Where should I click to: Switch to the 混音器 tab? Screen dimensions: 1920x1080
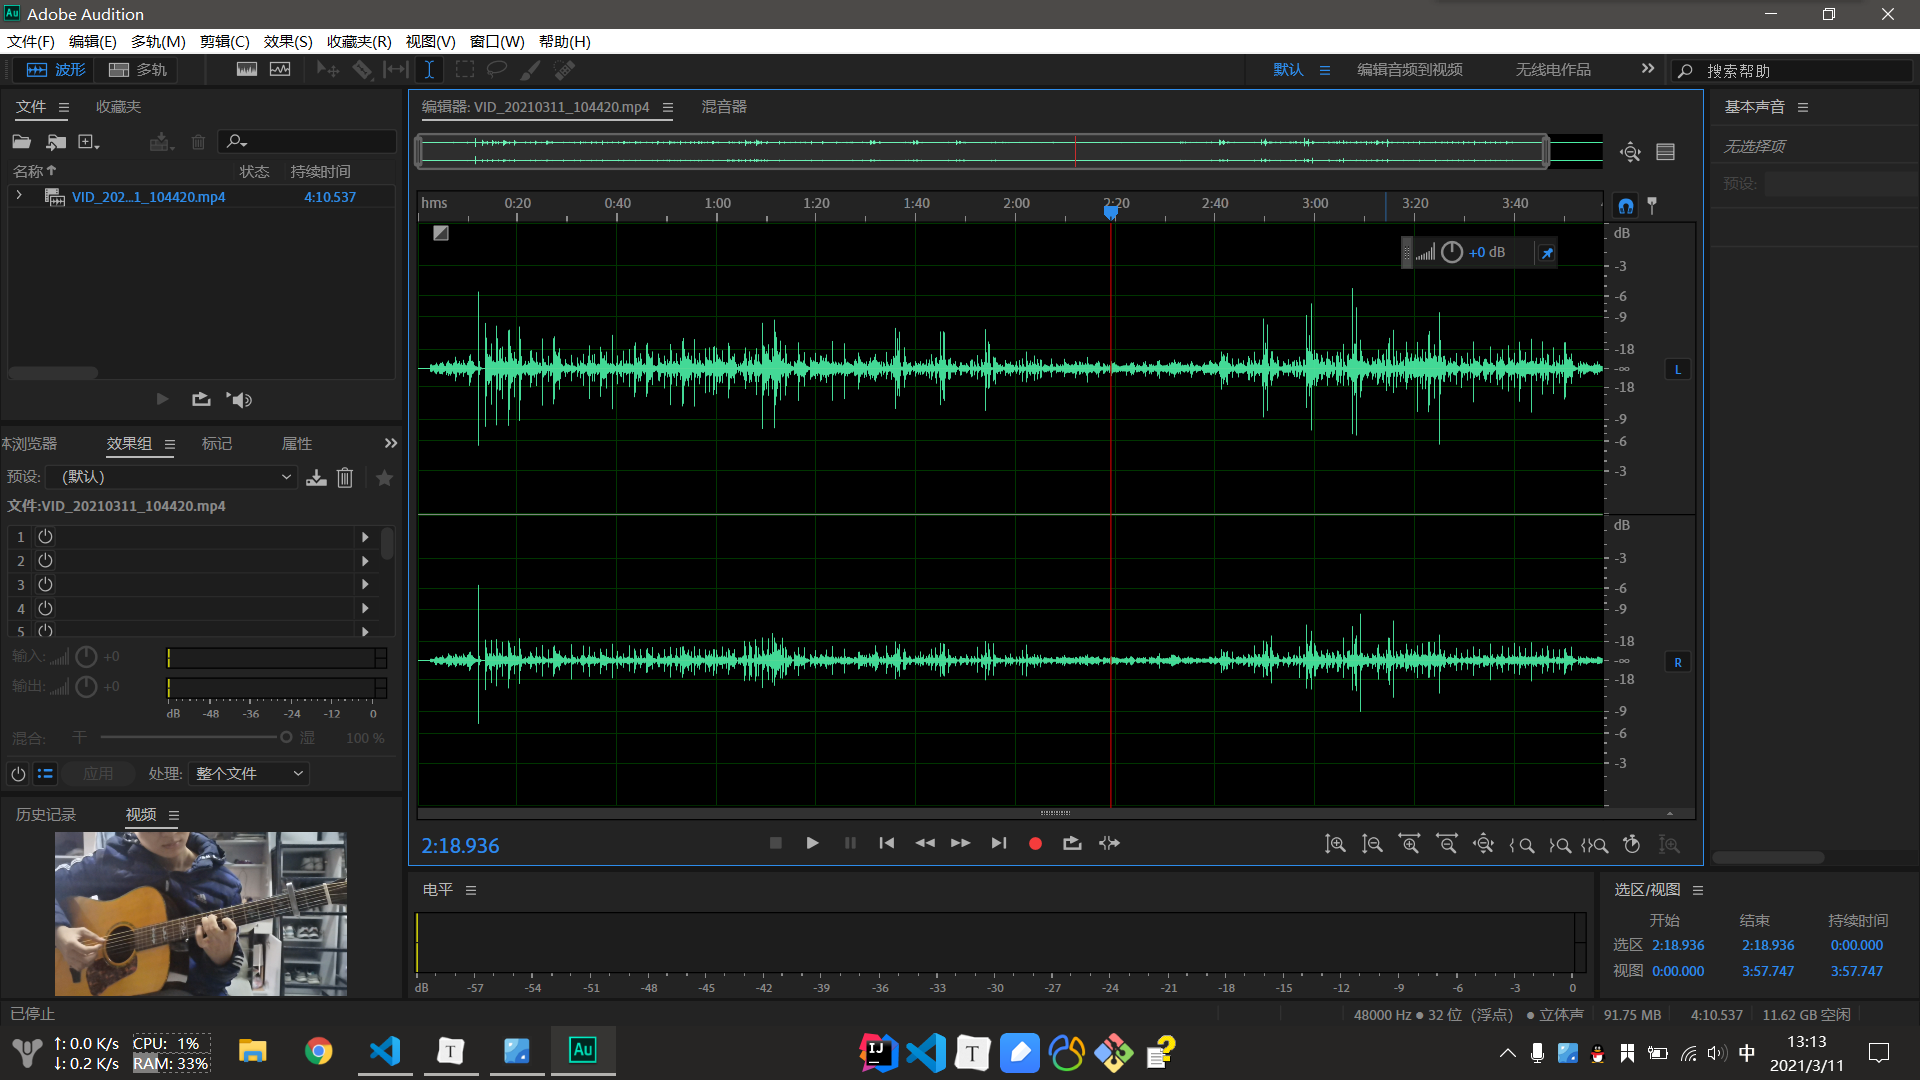tap(723, 107)
